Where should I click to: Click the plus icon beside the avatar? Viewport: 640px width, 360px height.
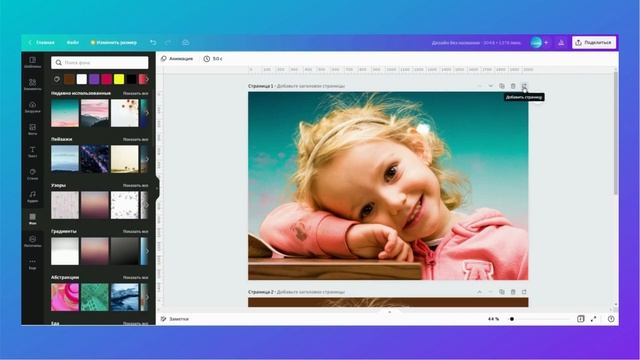click(x=546, y=42)
